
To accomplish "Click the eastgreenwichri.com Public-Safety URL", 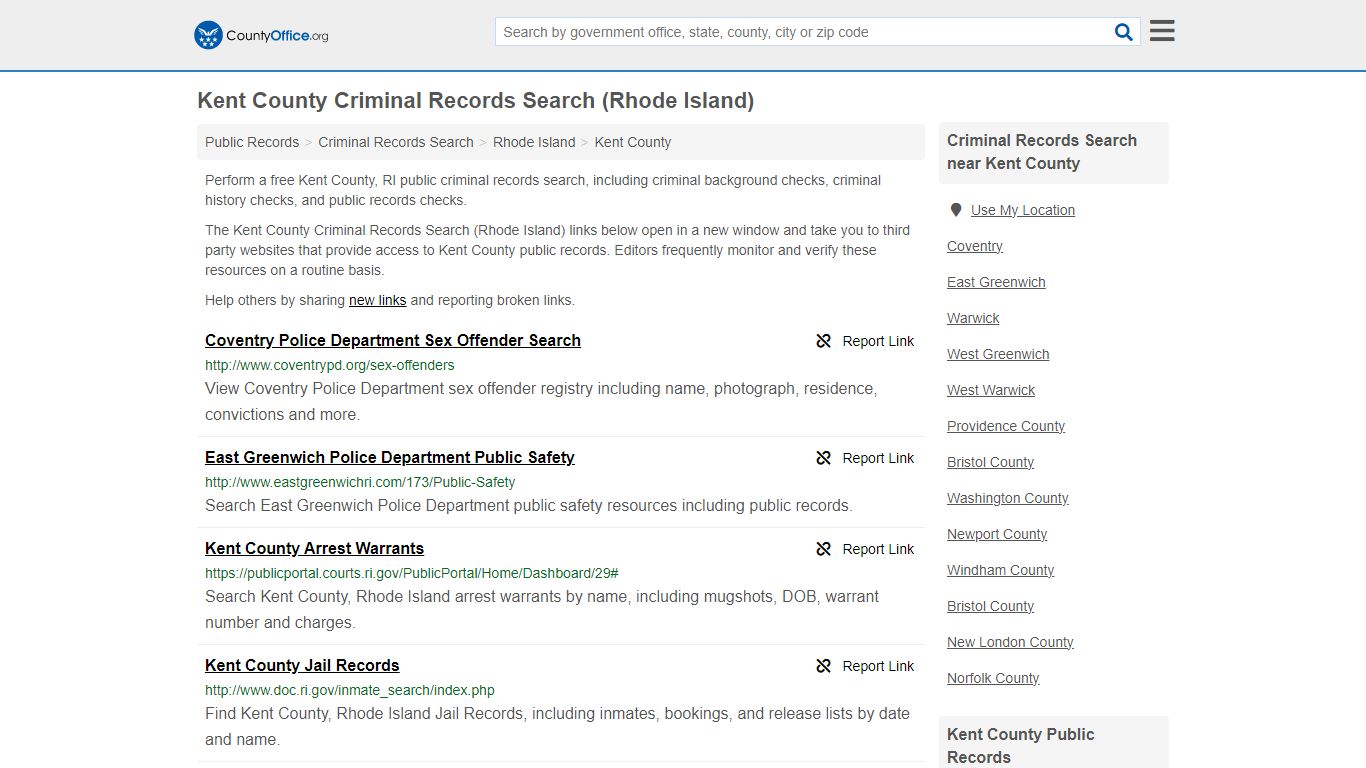I will pyautogui.click(x=360, y=482).
